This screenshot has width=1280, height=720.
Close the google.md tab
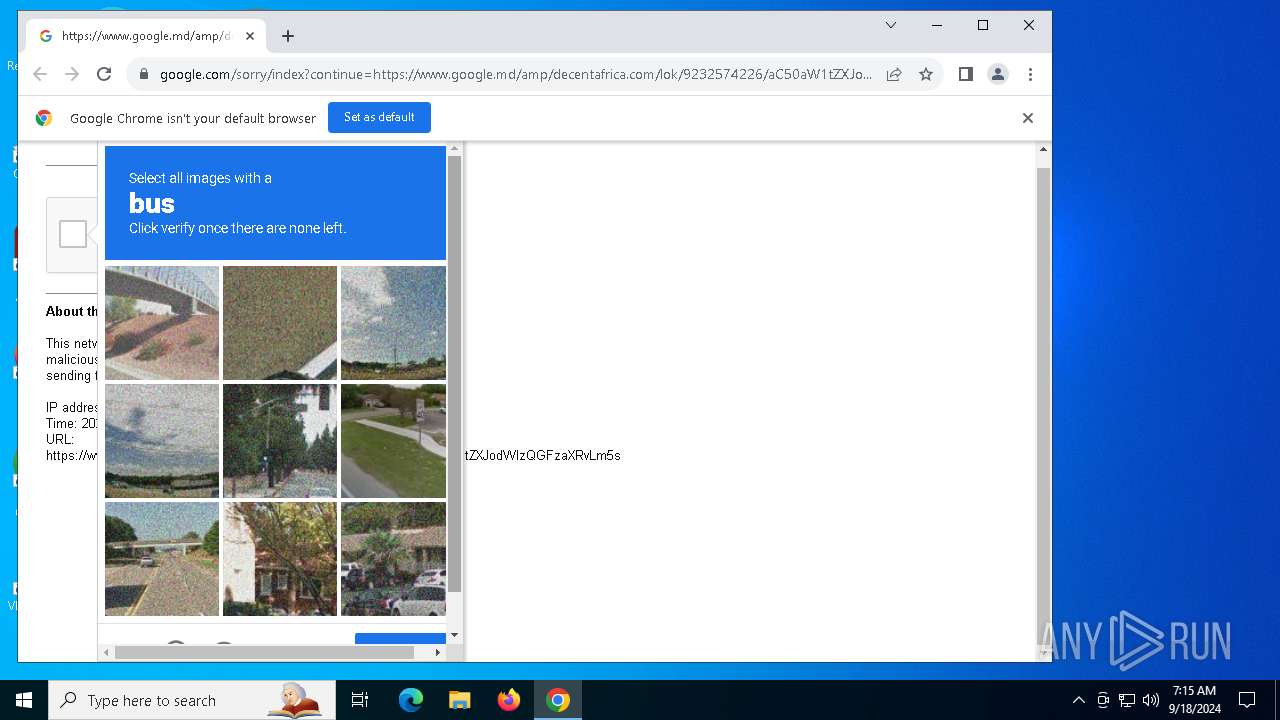(250, 36)
